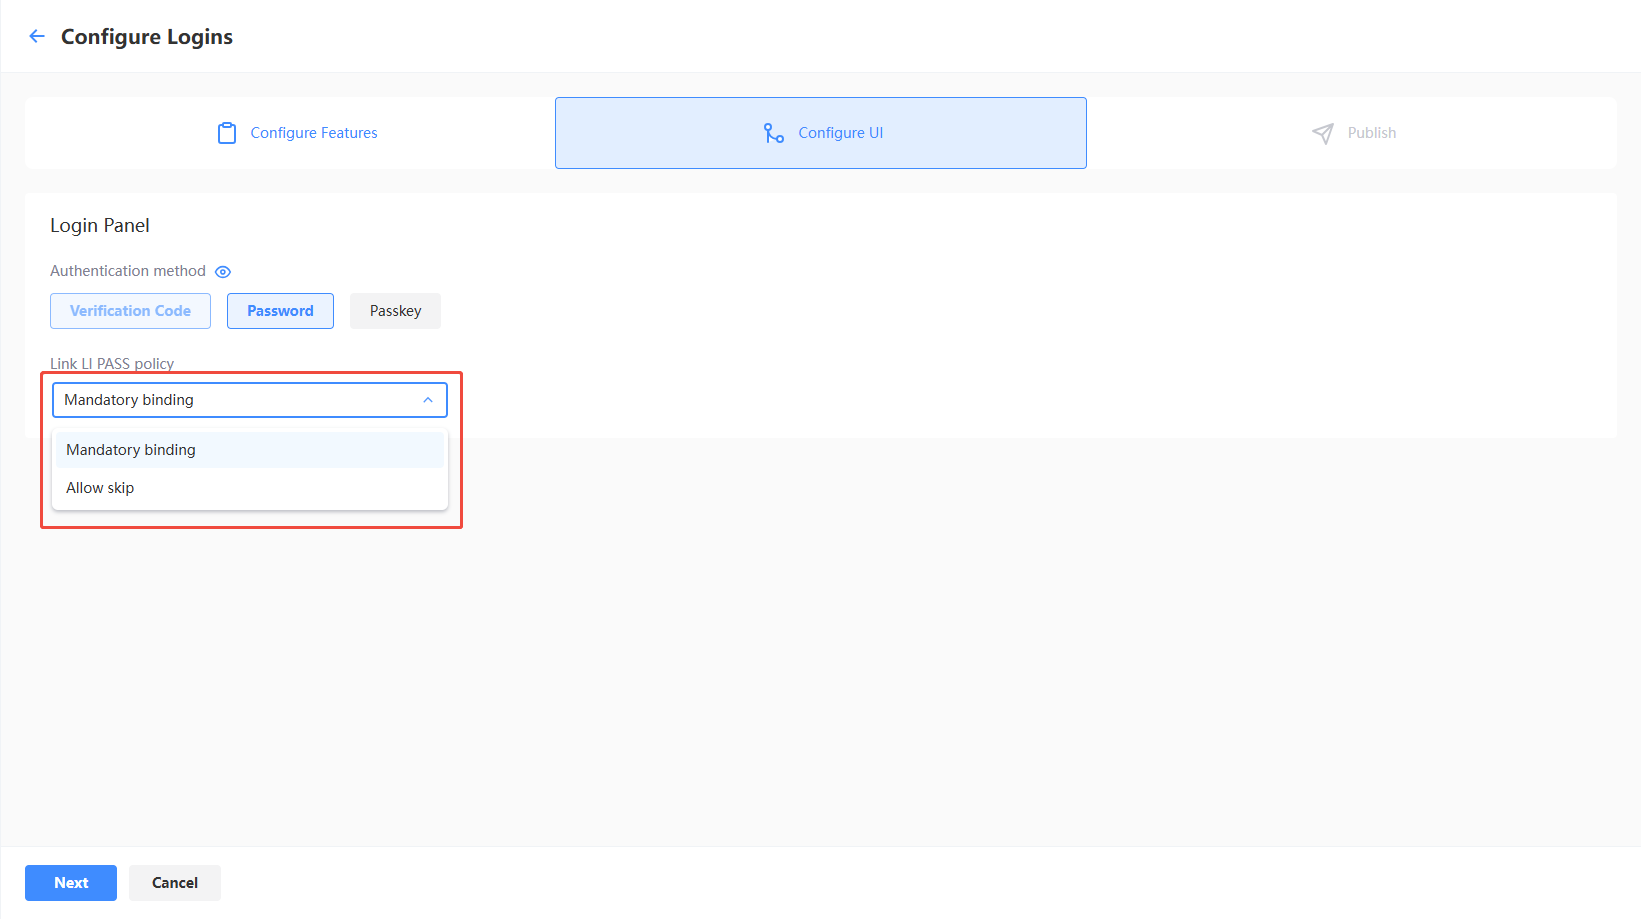This screenshot has height=919, width=1641.
Task: Click the Link LI PASS policy label
Action: click(112, 364)
